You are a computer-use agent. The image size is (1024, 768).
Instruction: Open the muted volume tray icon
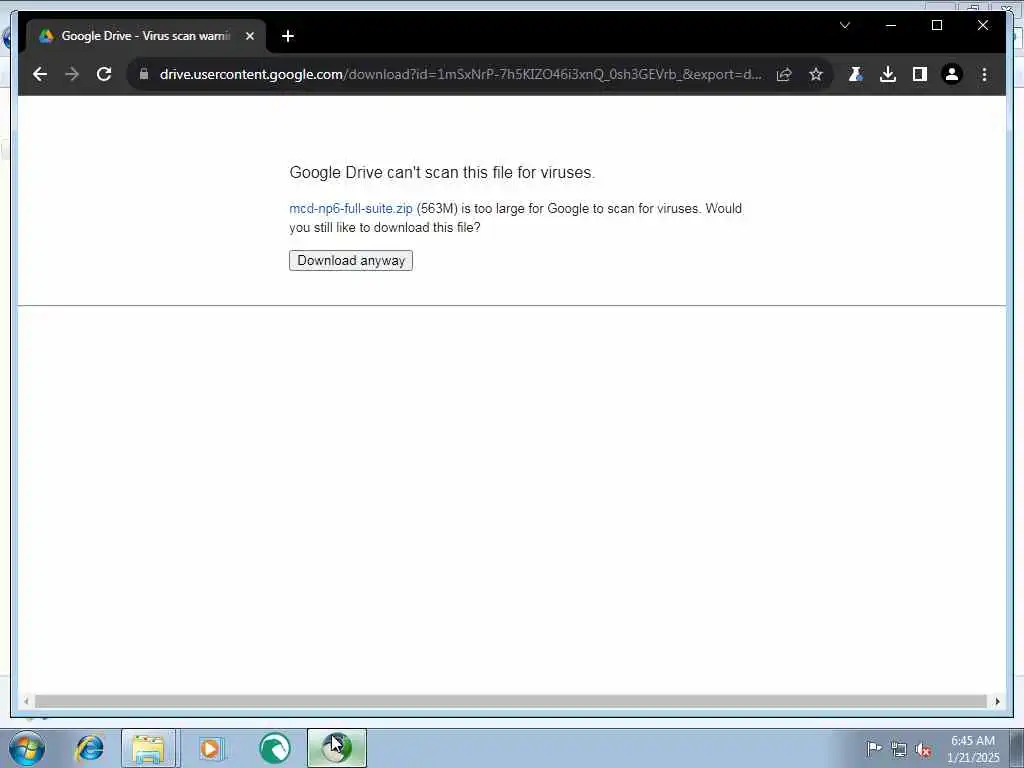(923, 749)
